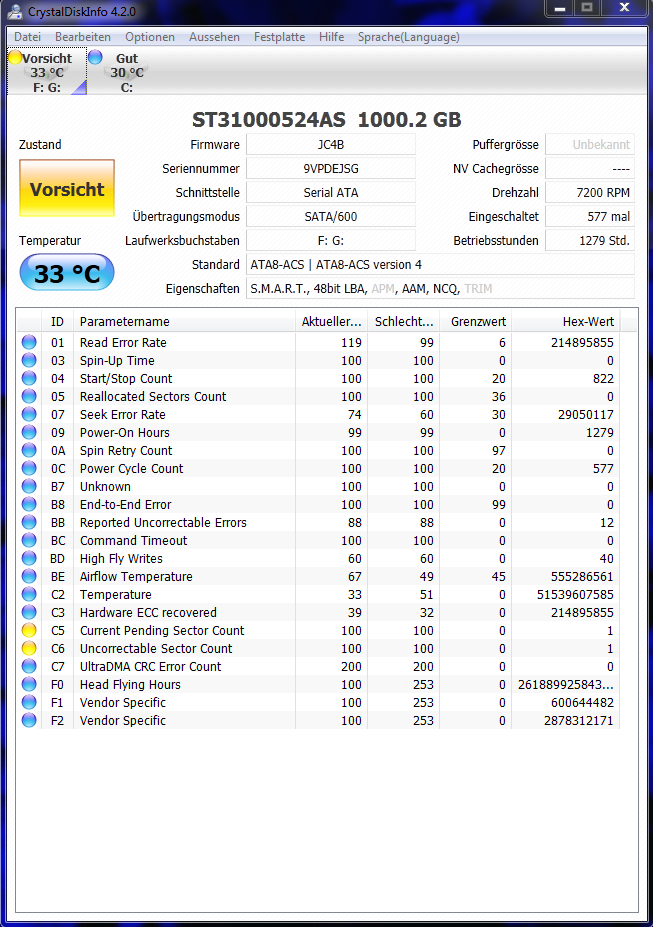Screen dimensions: 653x927
Task: Select the Reported Uncorrectable Errors parameter name
Action: point(163,522)
